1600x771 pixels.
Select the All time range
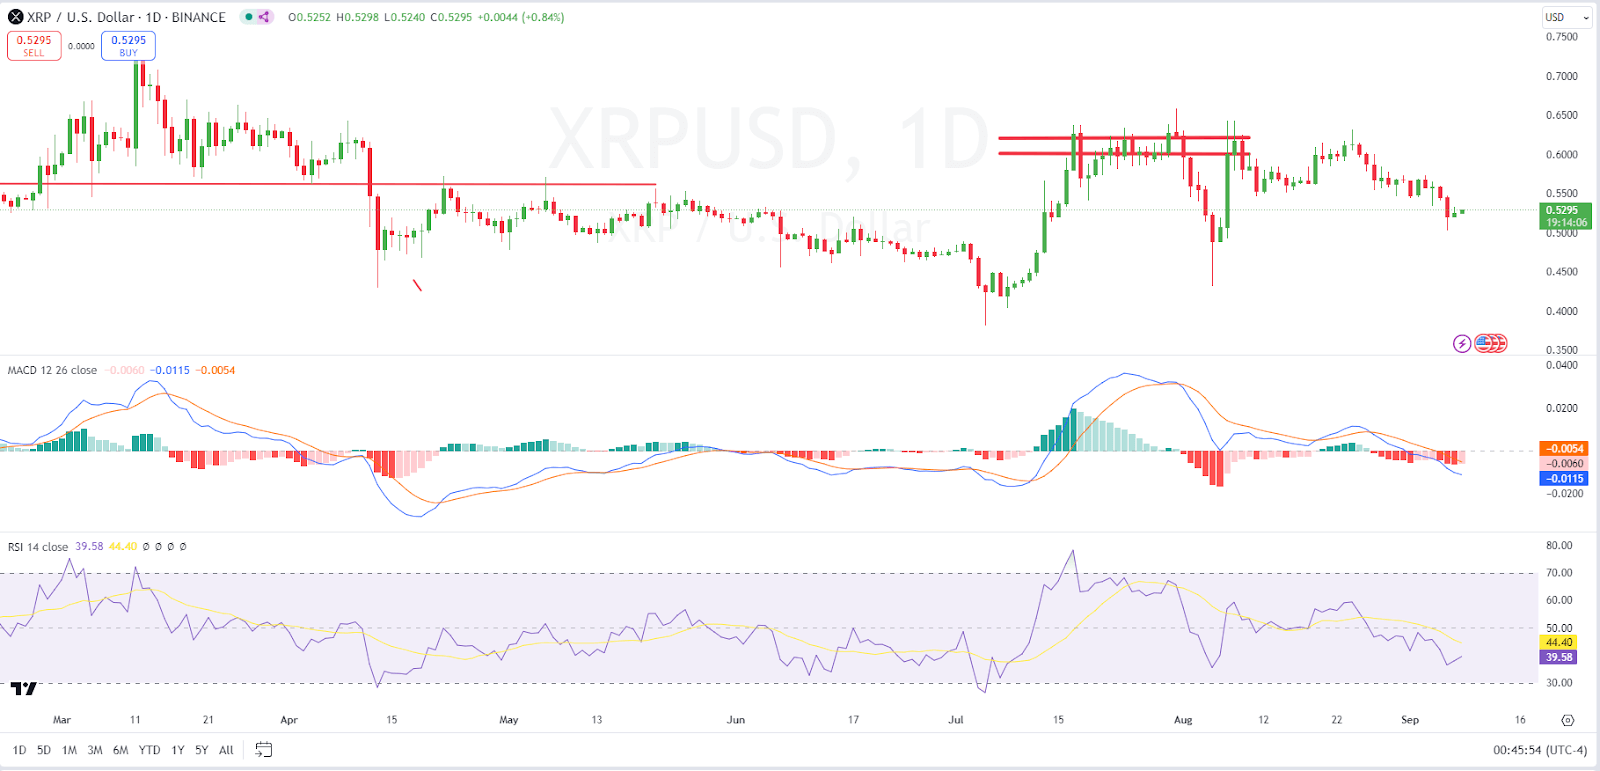[226, 750]
